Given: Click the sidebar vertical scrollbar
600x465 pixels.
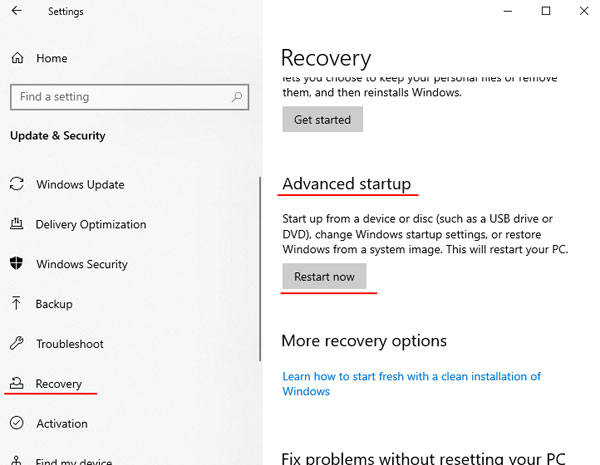Looking at the screenshot, I should pyautogui.click(x=260, y=269).
